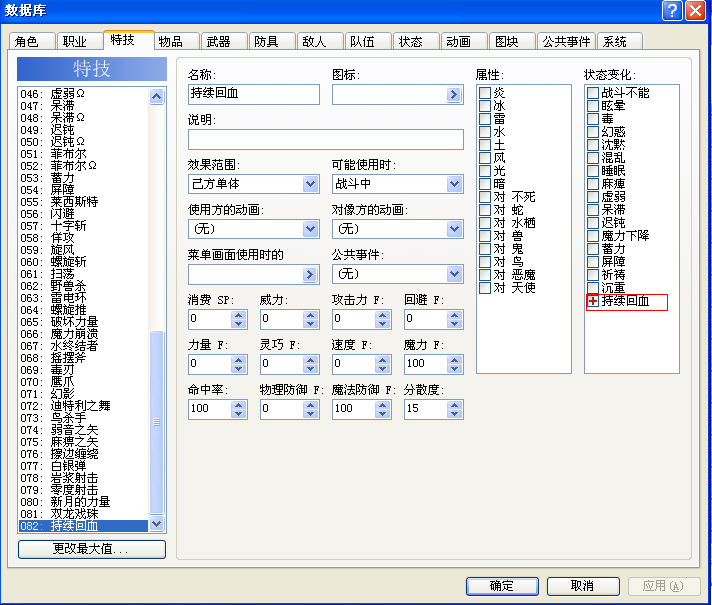The image size is (712, 605).
Task: Select skill 067: 水终结者
Action: coord(83,346)
